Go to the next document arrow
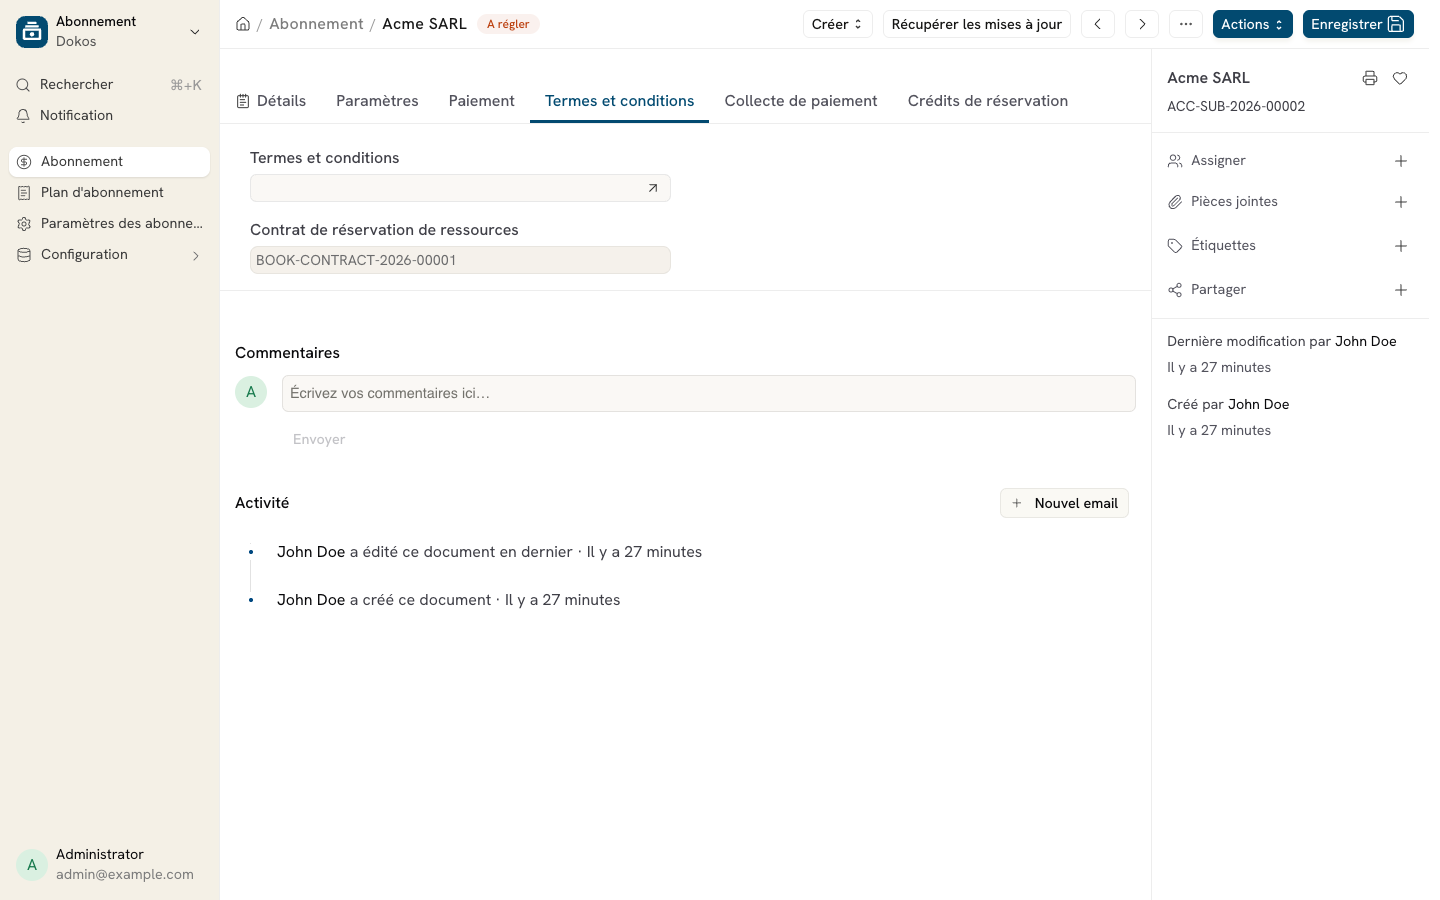The width and height of the screenshot is (1440, 900). [x=1142, y=24]
